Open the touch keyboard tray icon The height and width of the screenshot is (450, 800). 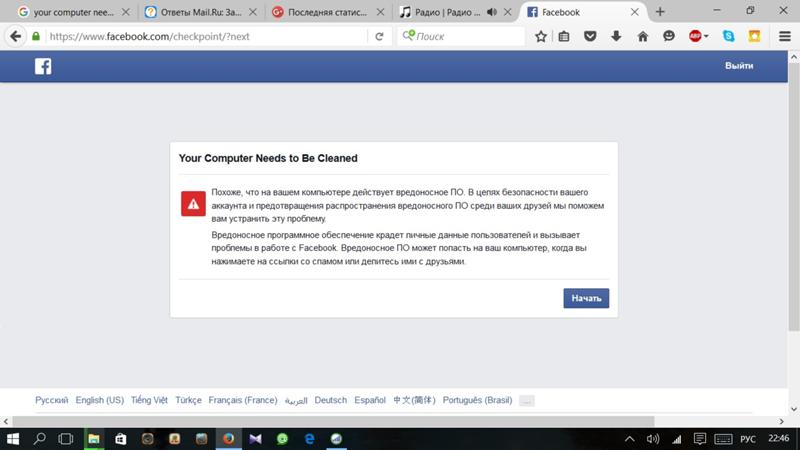723,439
